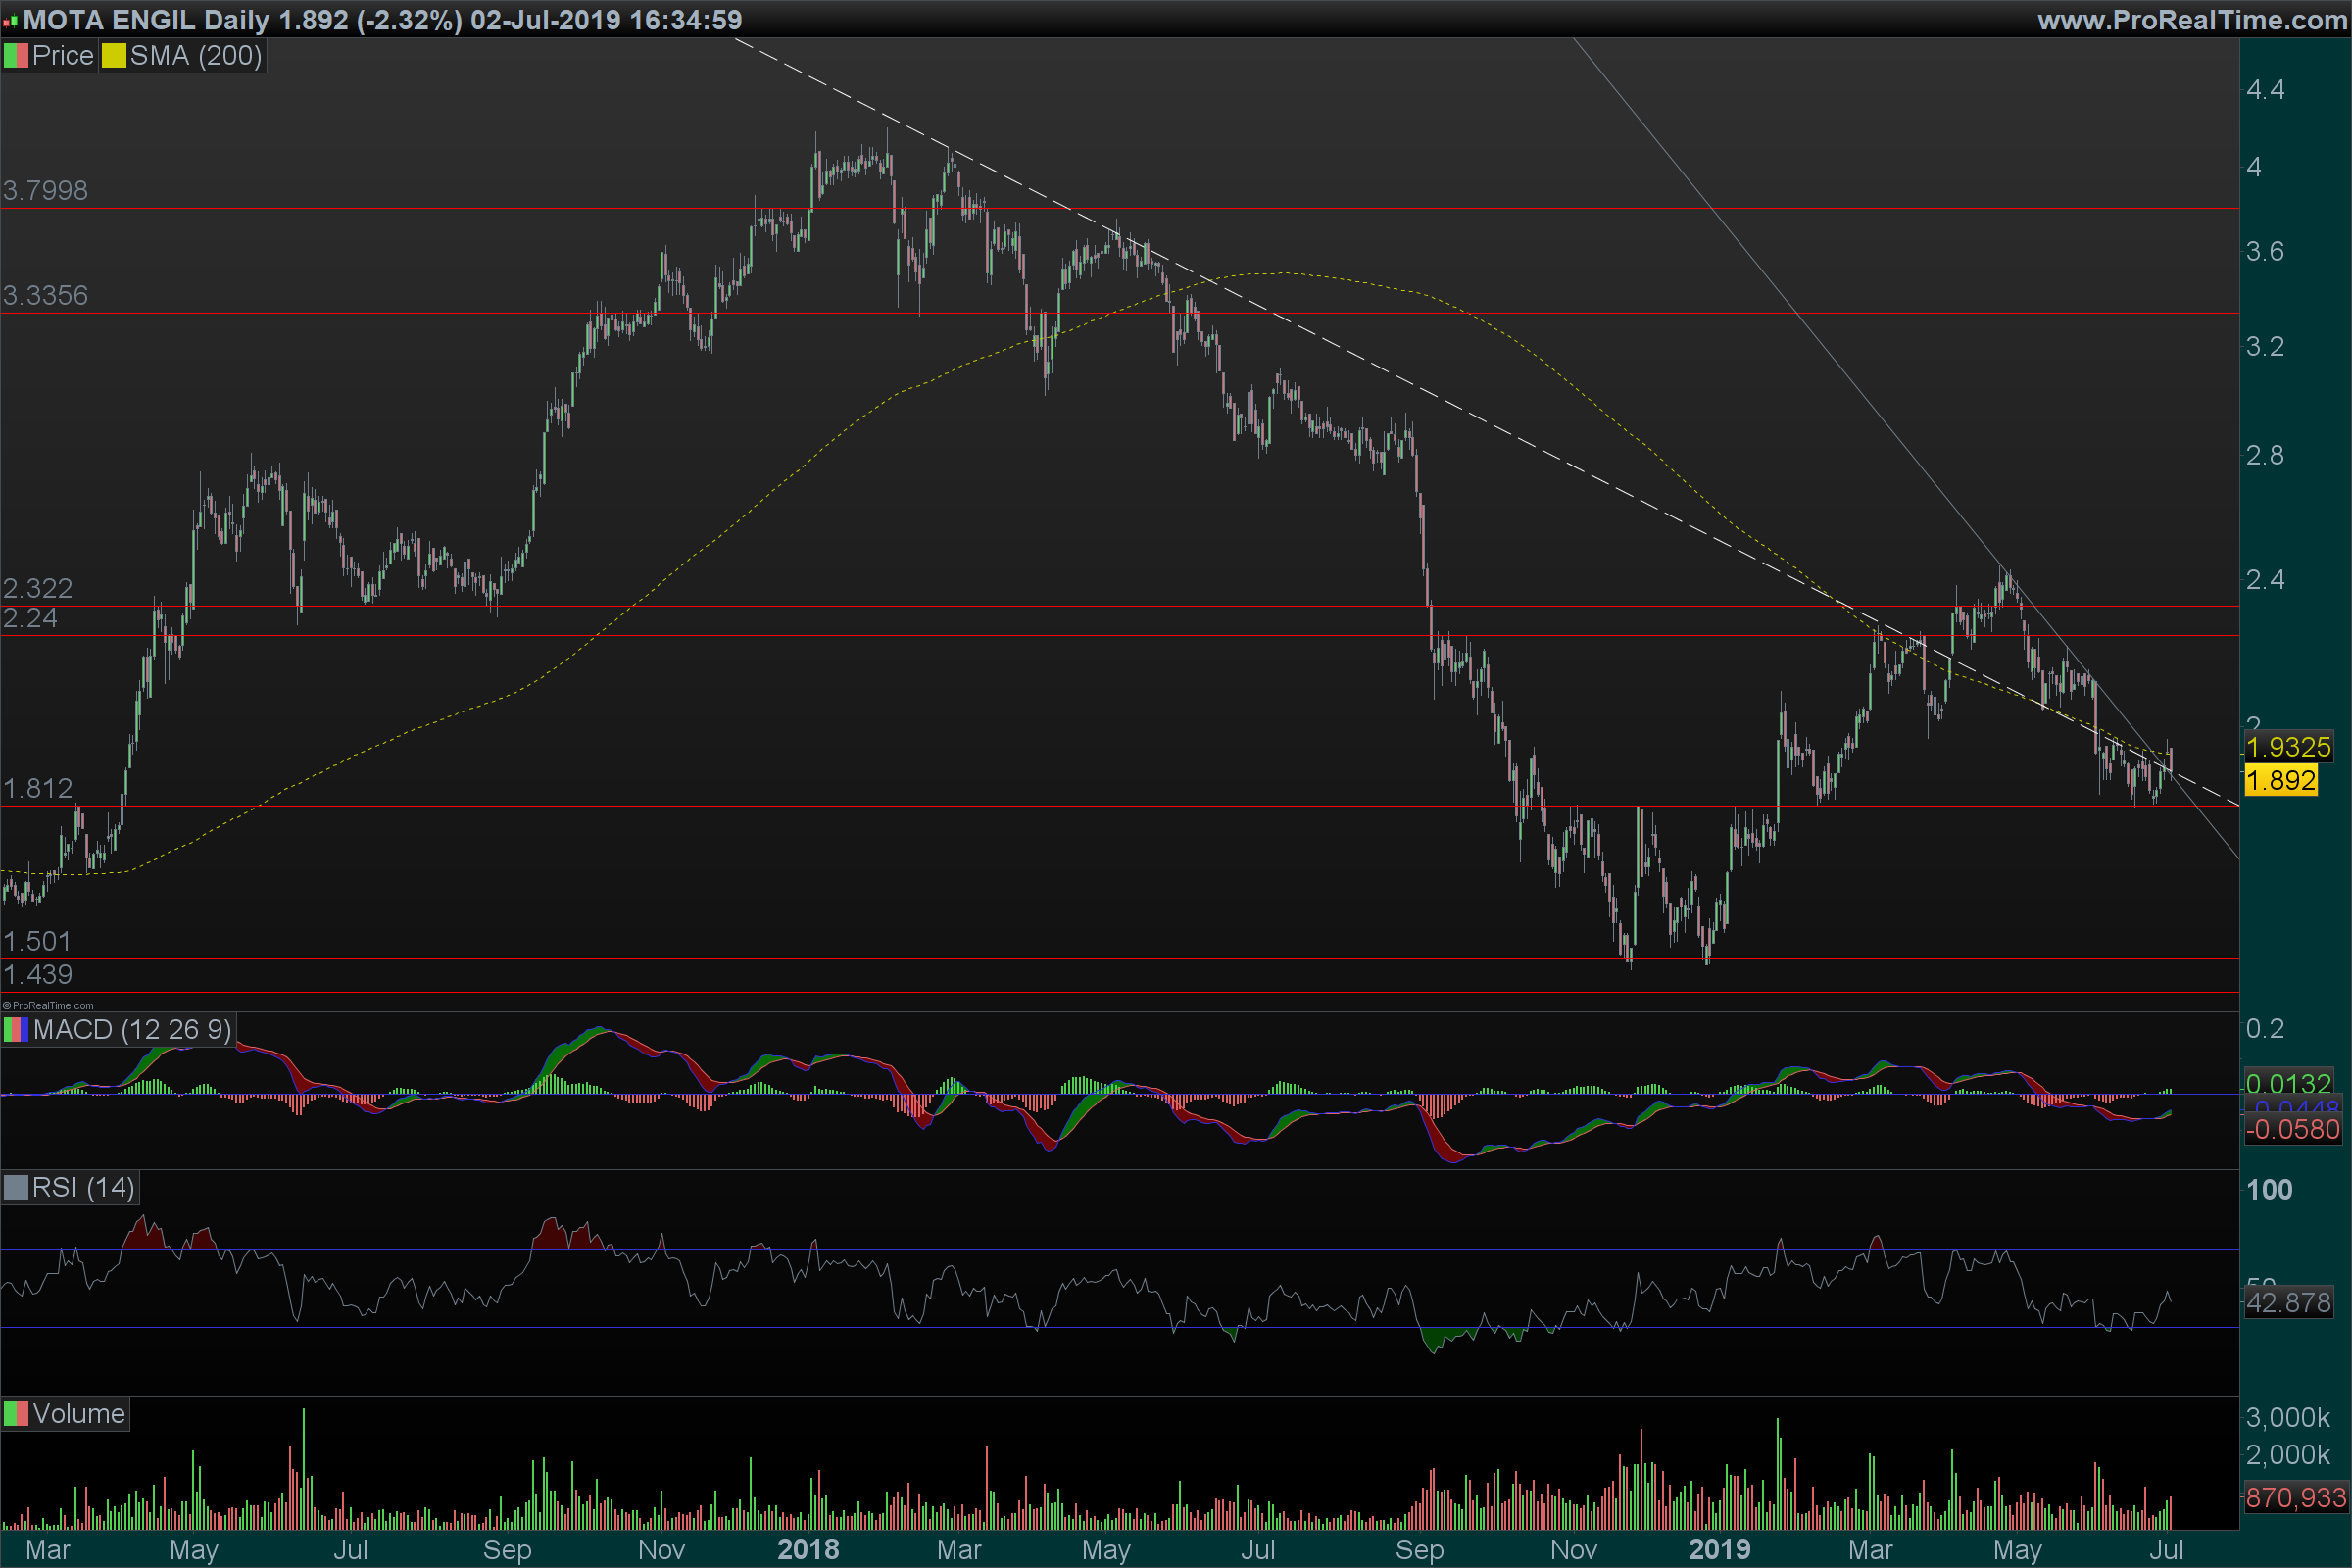Screen dimensions: 2352x1568
Task: Click the small ProRealTime.com copyright text
Action: (x=48, y=1006)
